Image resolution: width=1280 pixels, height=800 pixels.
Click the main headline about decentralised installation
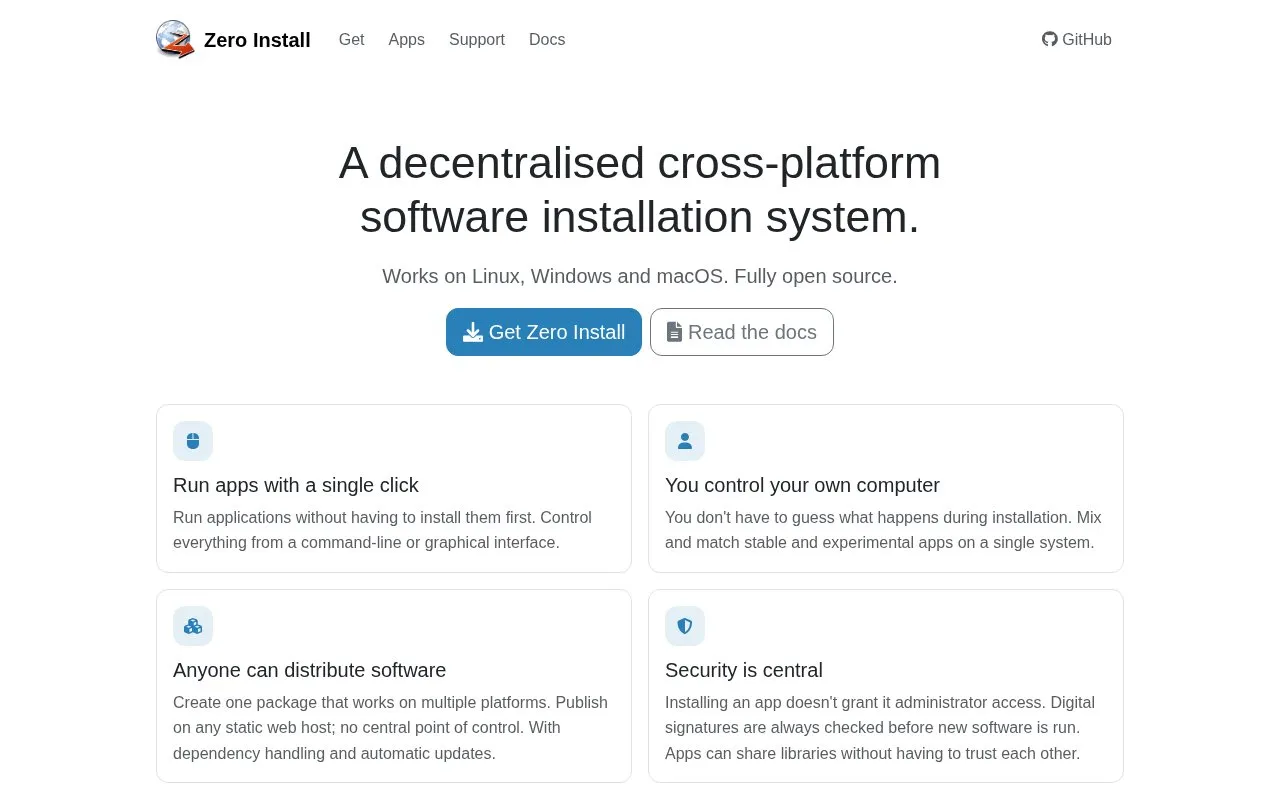tap(640, 190)
